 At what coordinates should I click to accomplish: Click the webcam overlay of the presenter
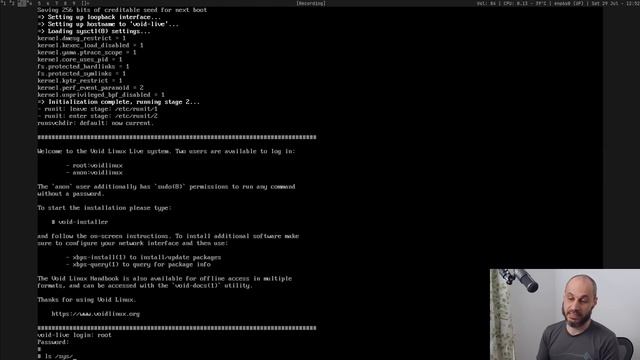coord(565,314)
